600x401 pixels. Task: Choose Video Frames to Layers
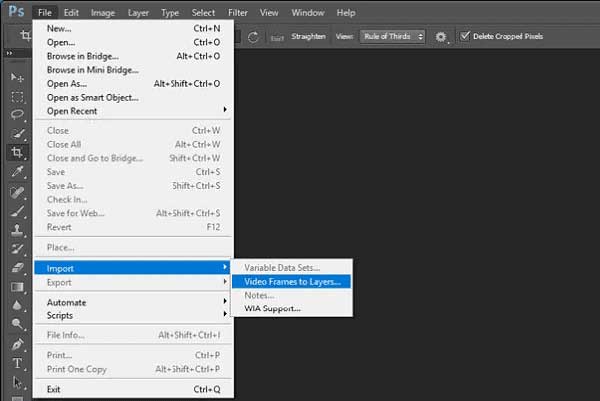coord(291,282)
